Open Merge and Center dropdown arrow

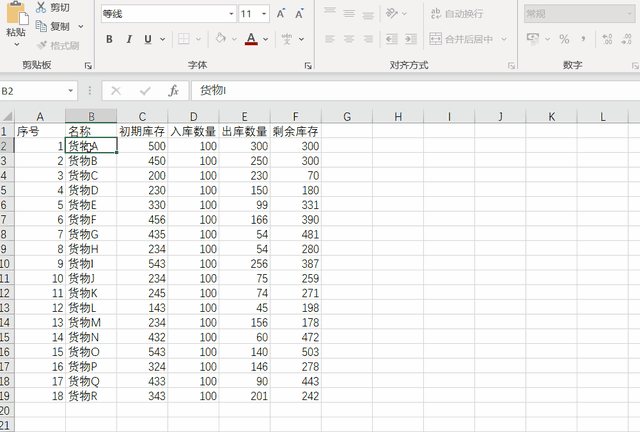[504, 39]
